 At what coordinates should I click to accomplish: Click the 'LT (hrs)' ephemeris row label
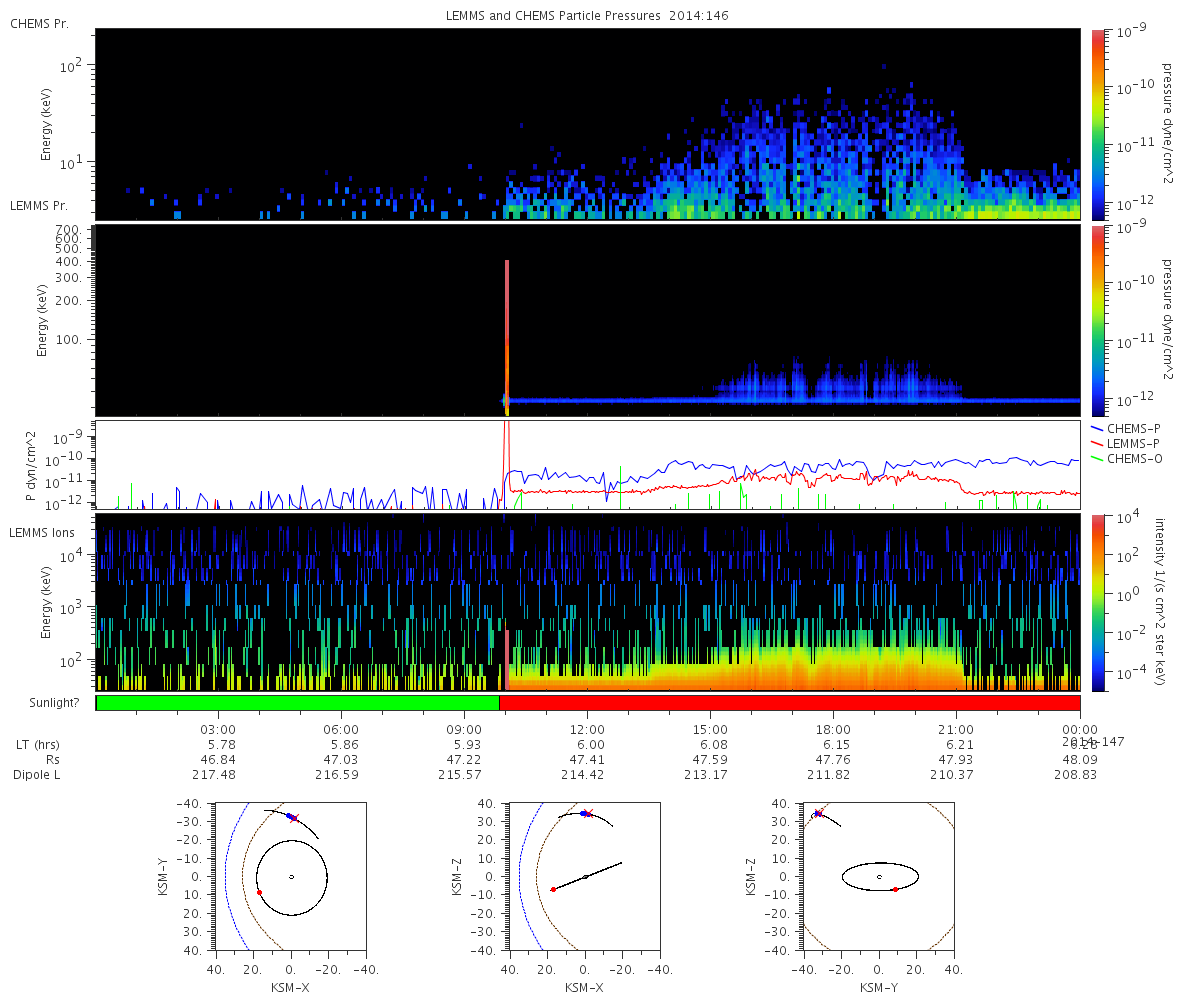[x=38, y=745]
